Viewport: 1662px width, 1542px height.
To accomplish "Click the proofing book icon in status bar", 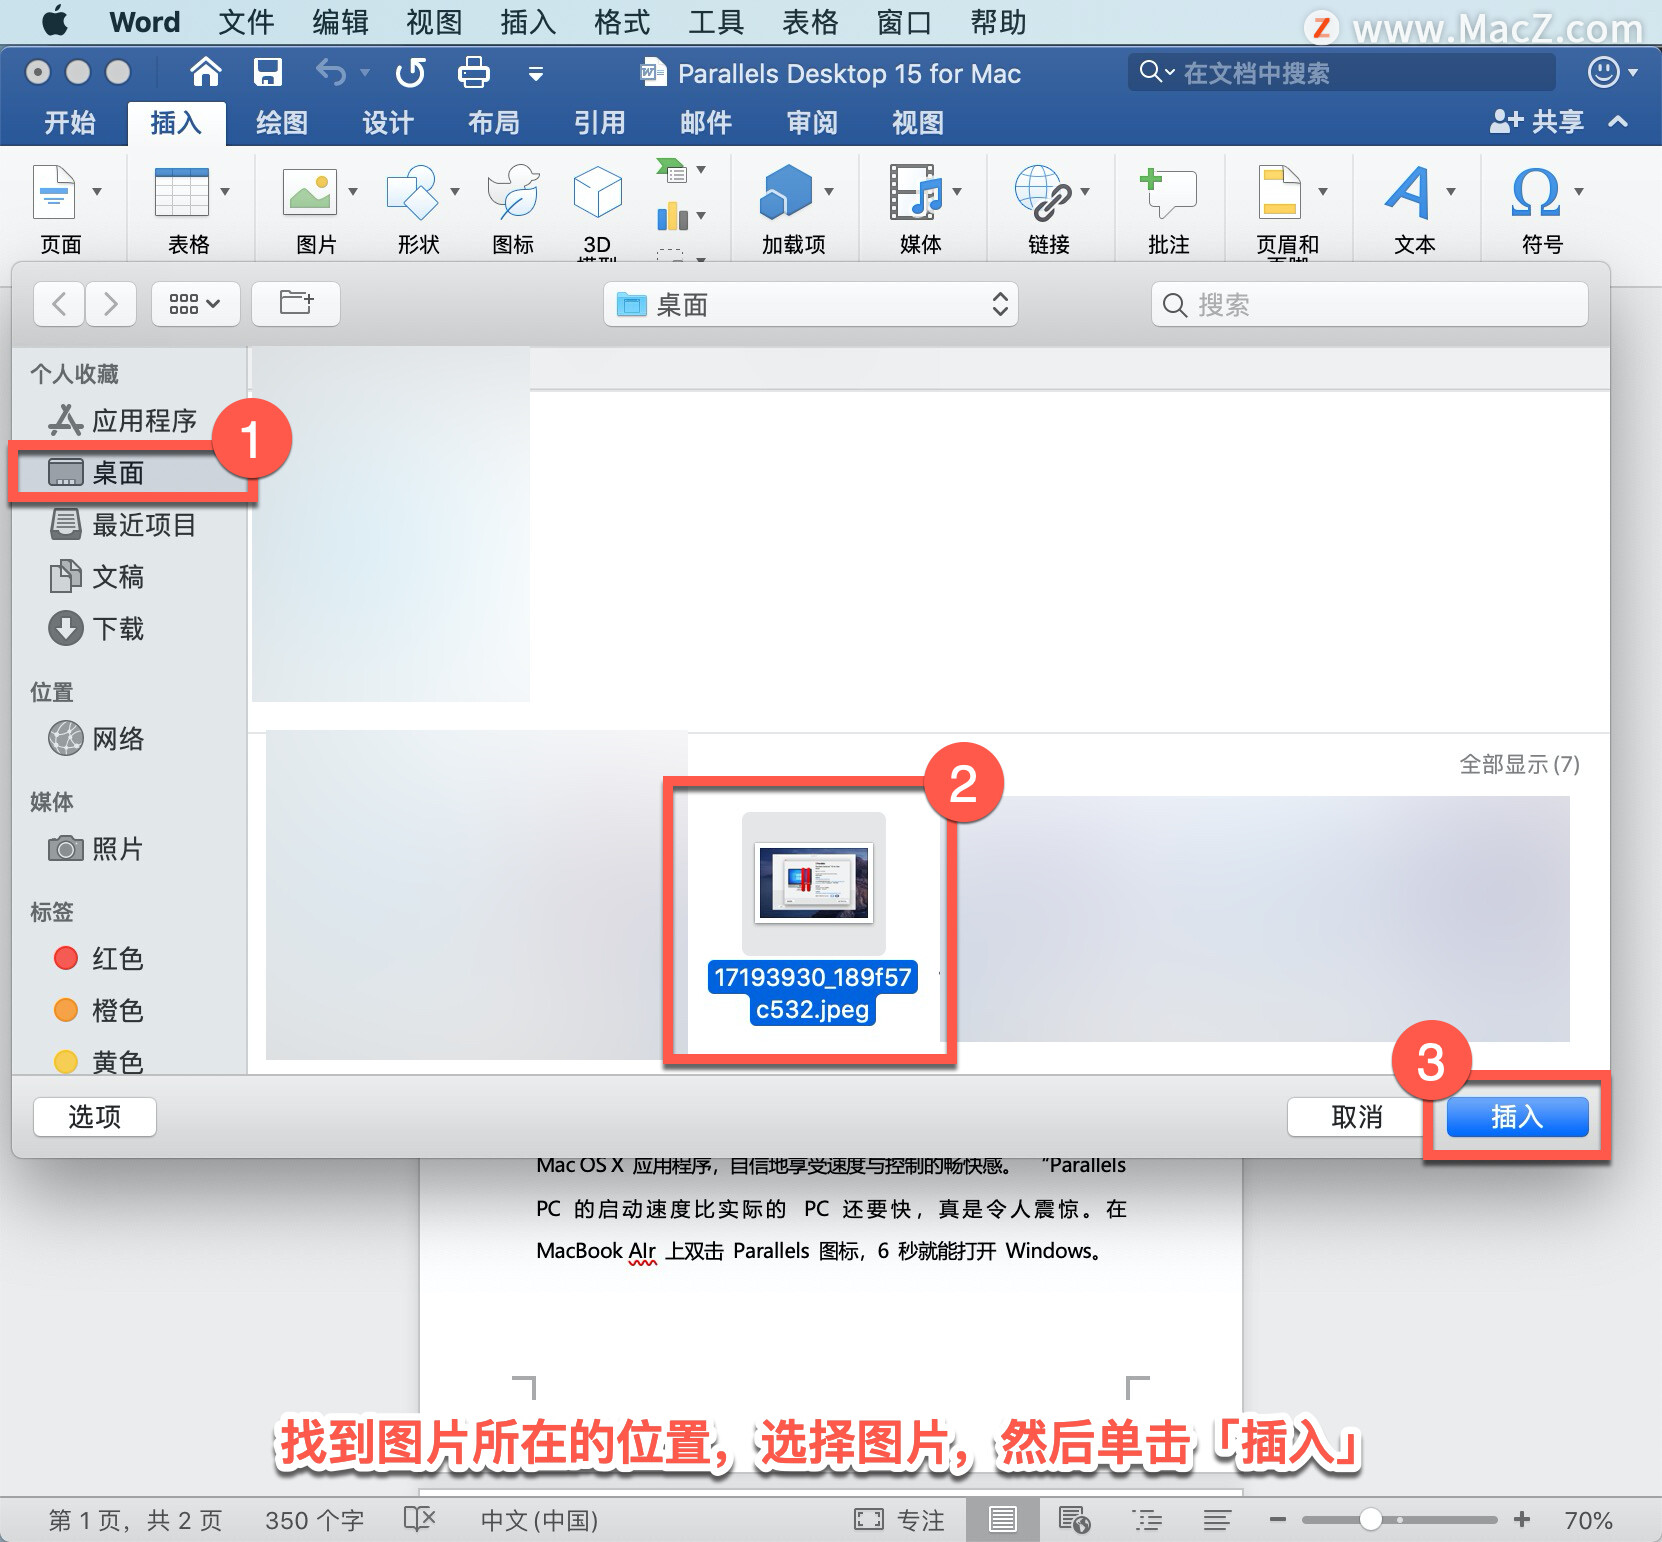I will click(419, 1520).
